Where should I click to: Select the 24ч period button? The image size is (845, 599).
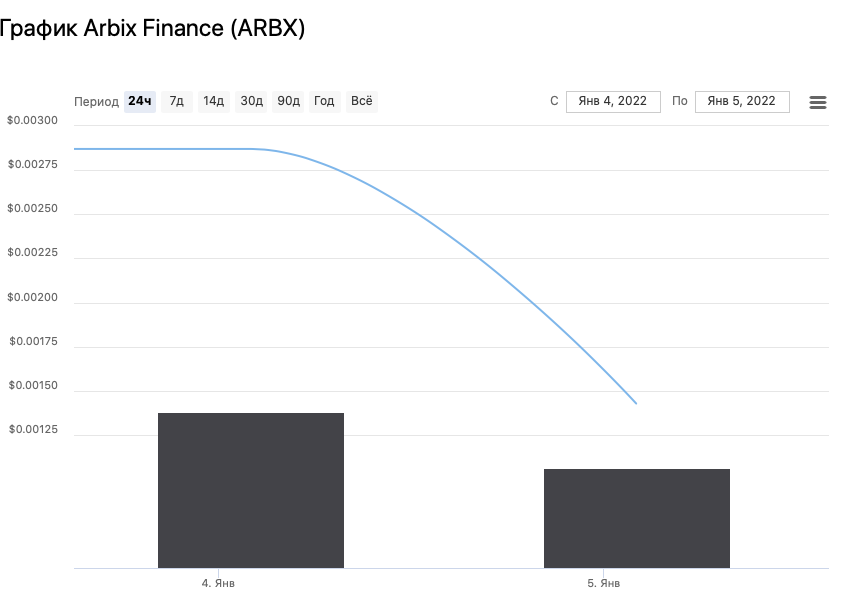click(x=140, y=101)
